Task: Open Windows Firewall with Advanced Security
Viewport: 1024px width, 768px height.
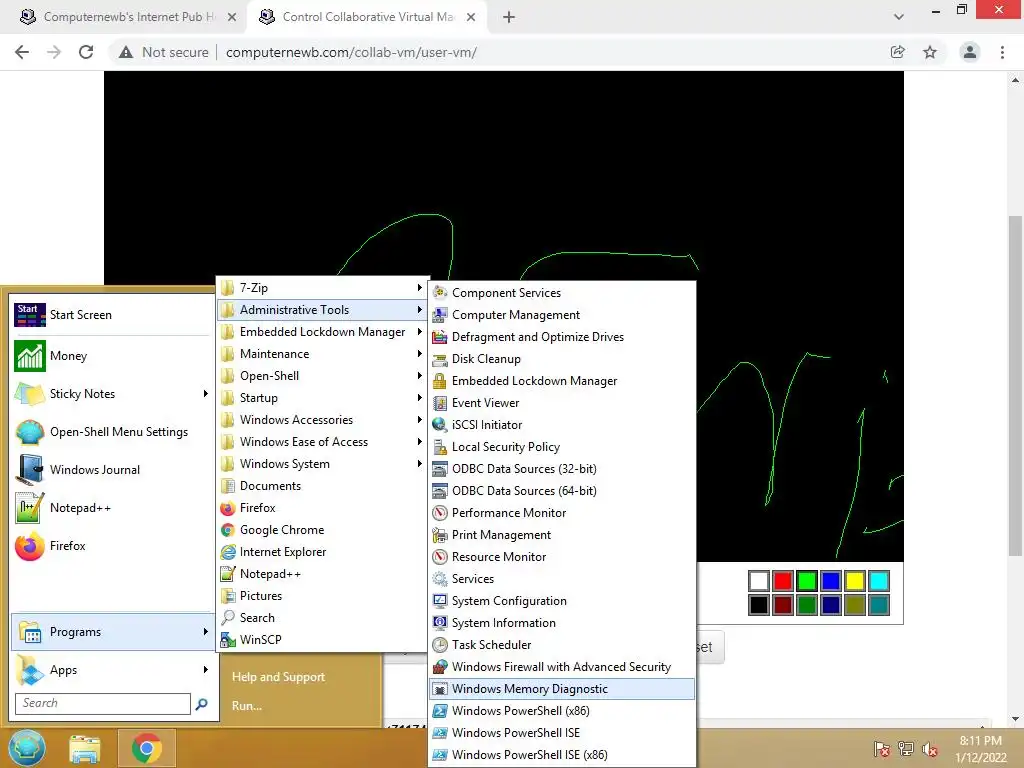Action: coord(562,667)
